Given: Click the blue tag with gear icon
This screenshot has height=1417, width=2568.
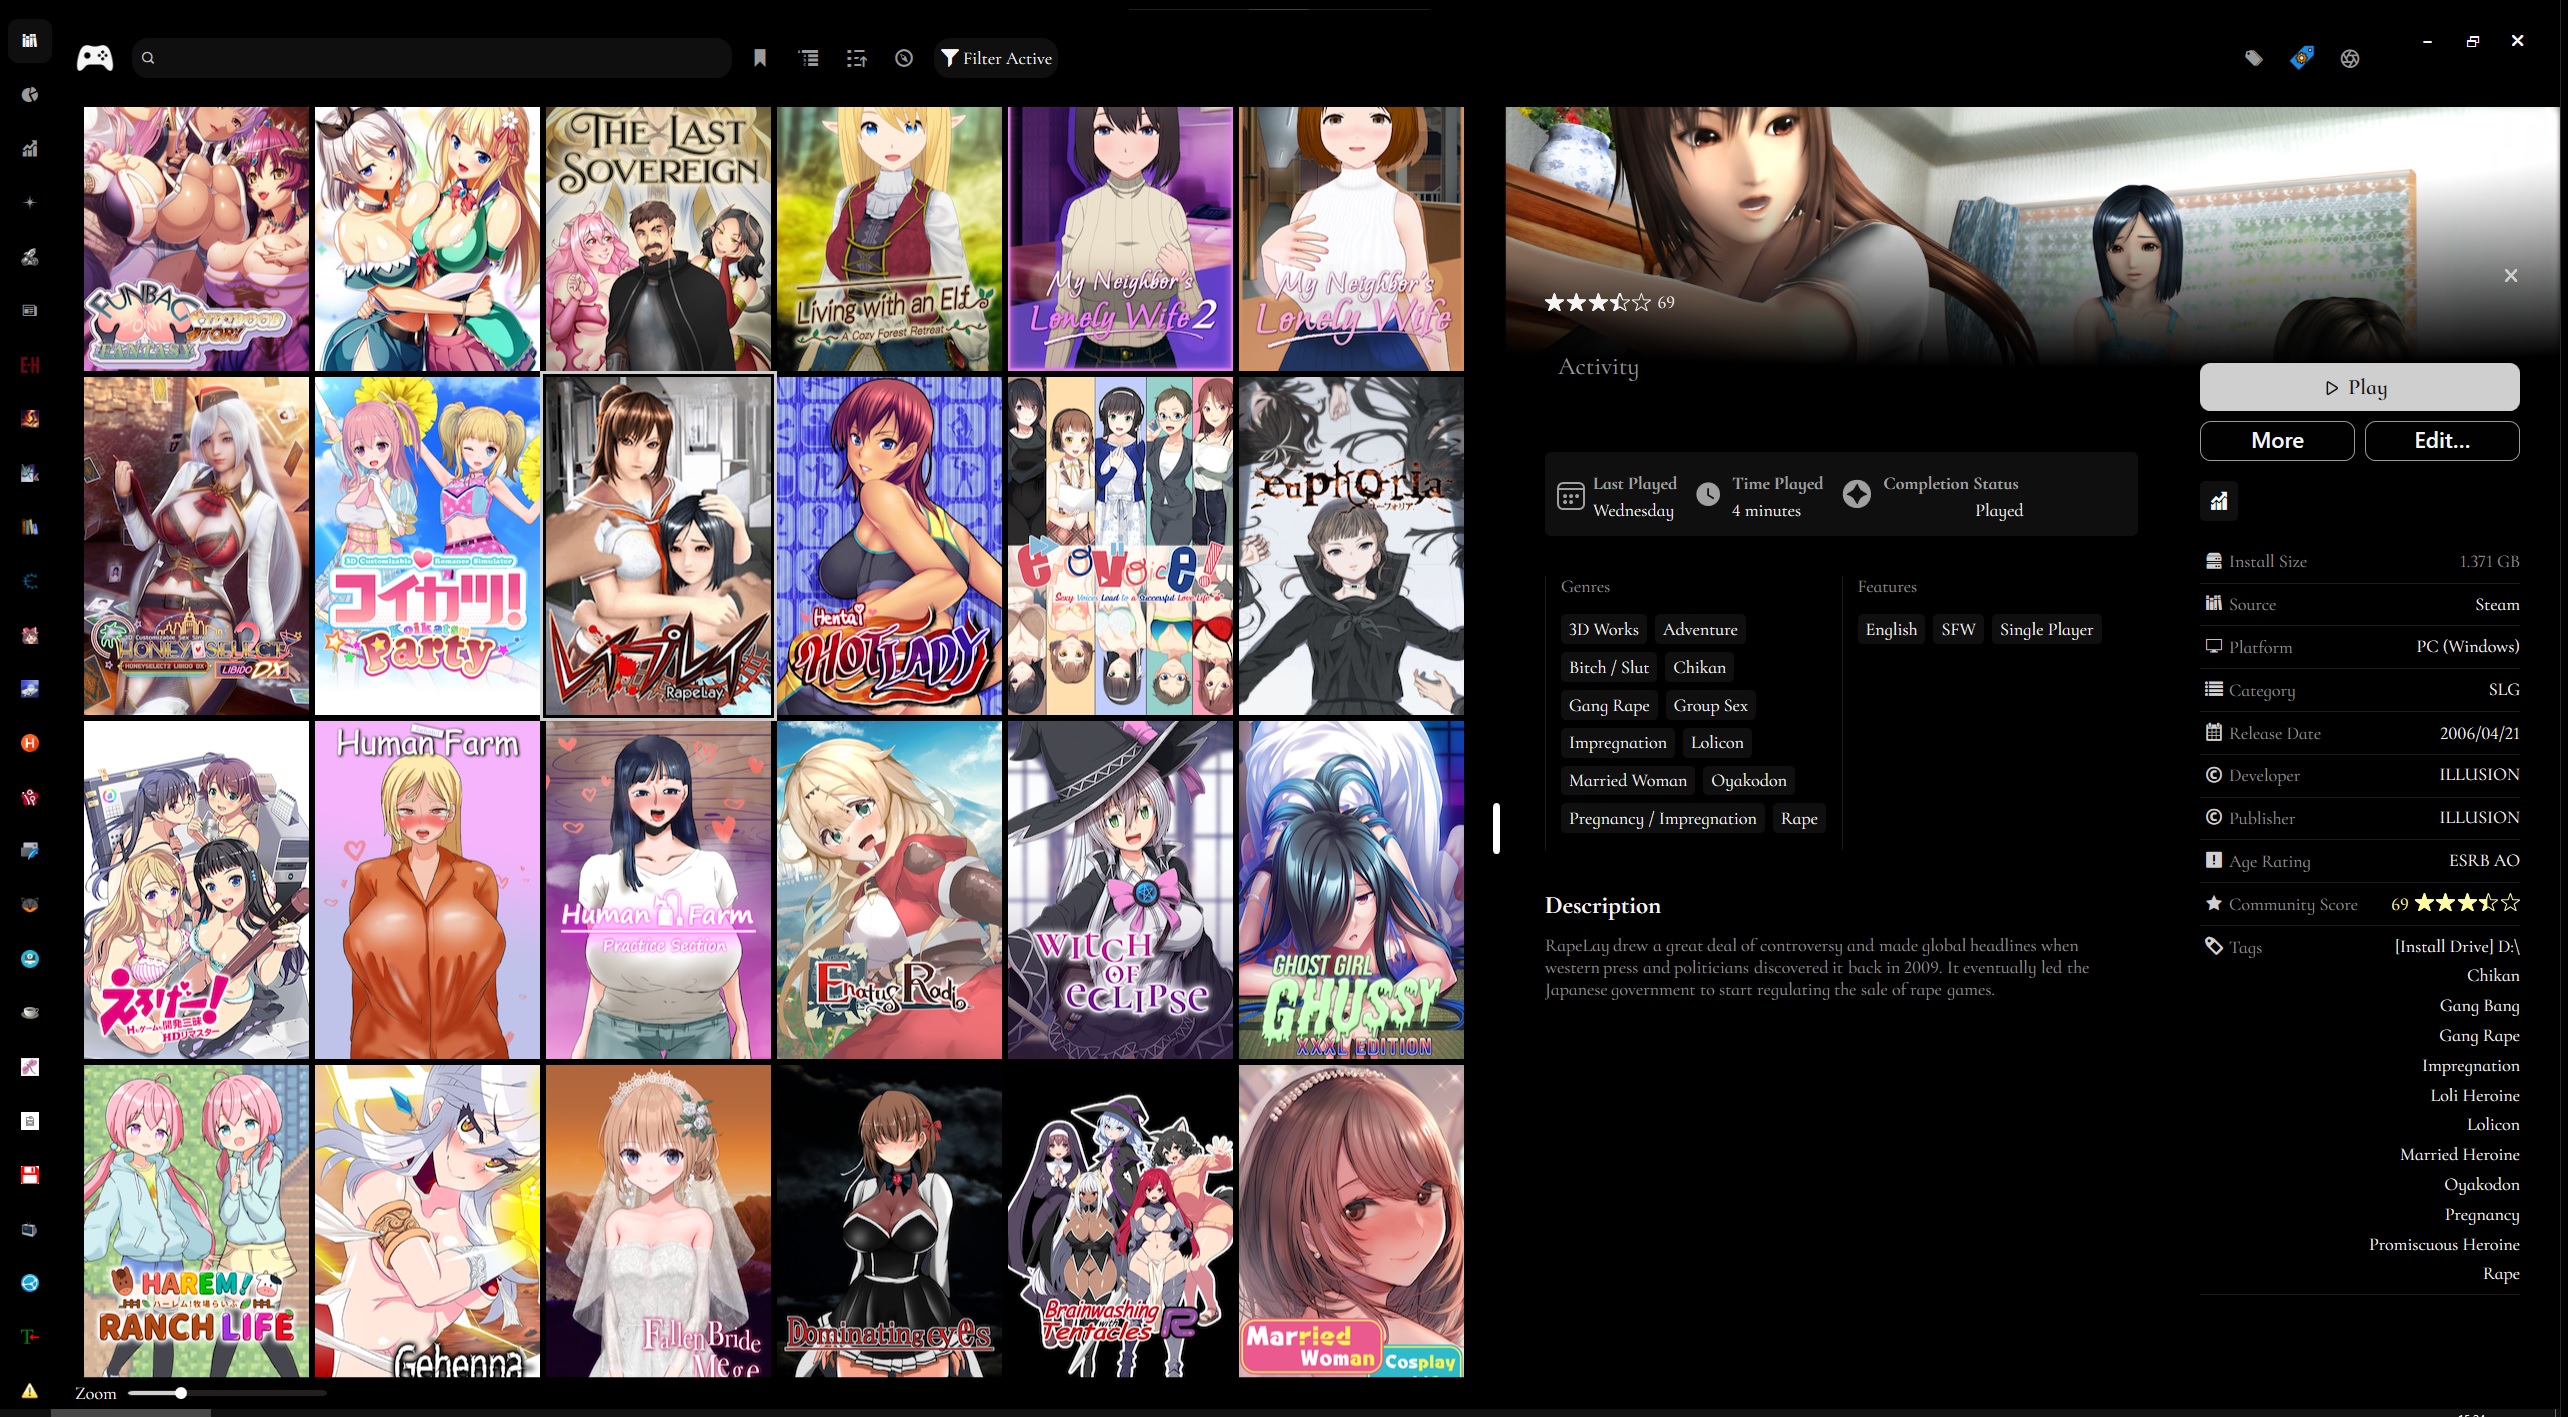Looking at the screenshot, I should (x=2302, y=58).
